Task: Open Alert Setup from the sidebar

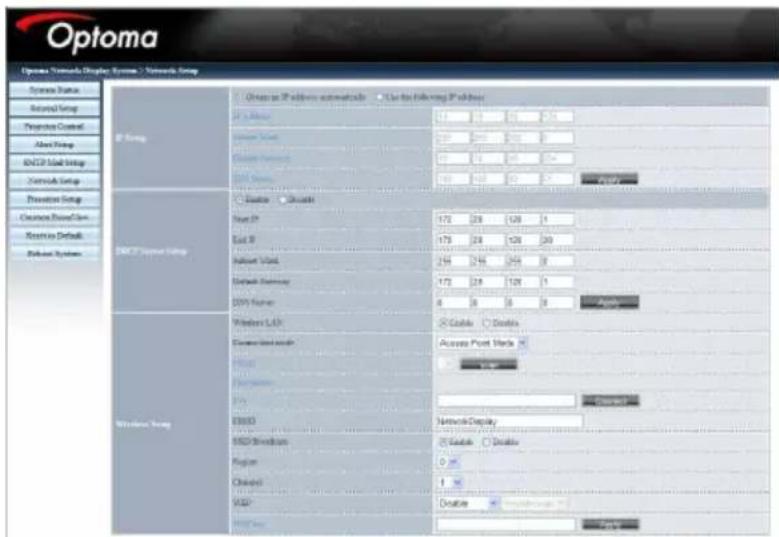Action: click(x=55, y=145)
